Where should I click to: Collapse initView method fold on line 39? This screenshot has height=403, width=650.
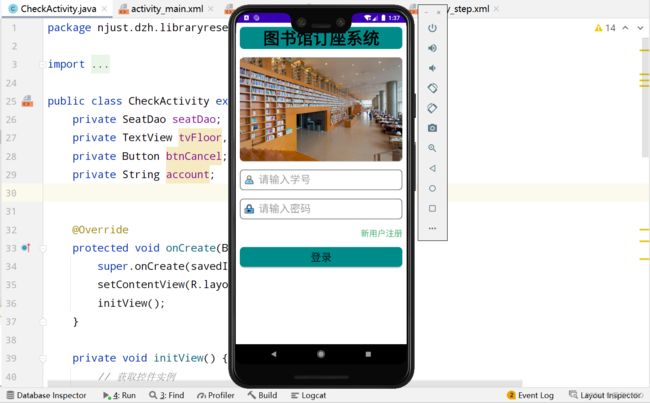43,358
